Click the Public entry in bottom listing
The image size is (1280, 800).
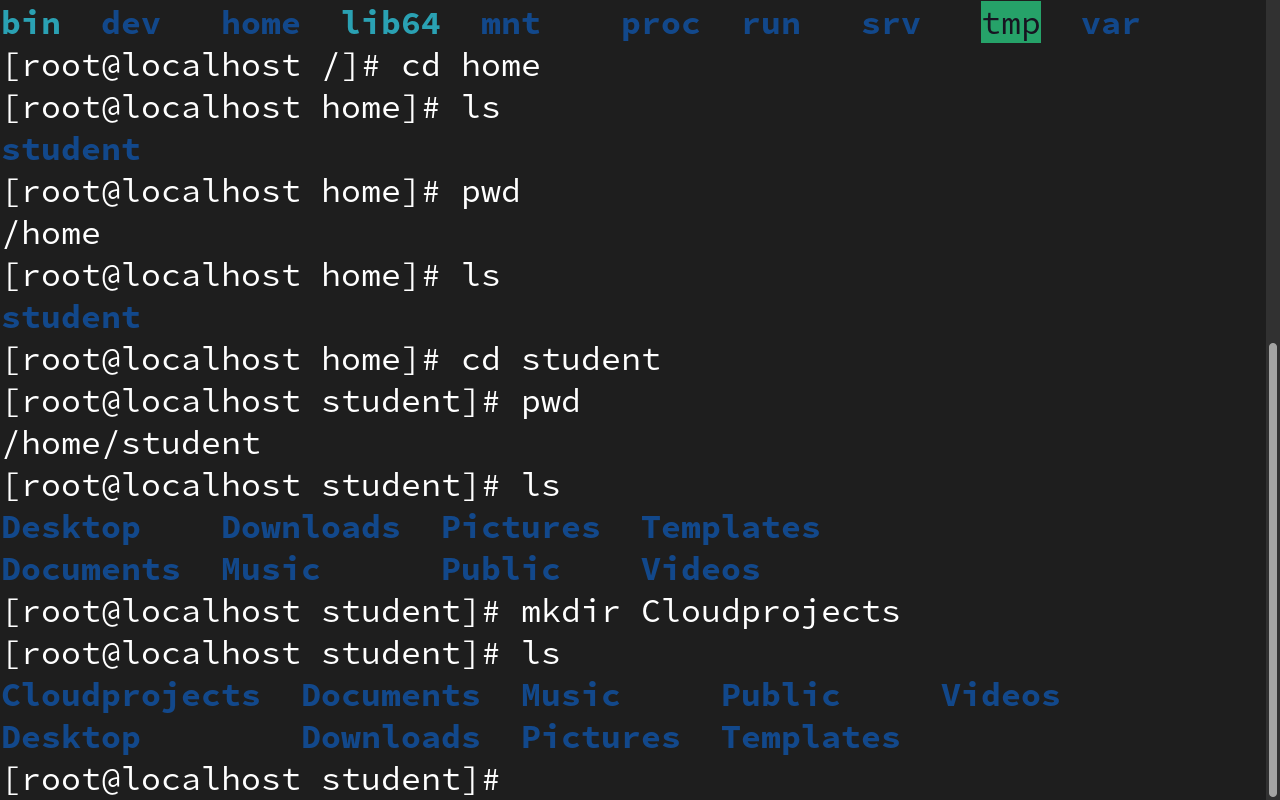click(780, 695)
